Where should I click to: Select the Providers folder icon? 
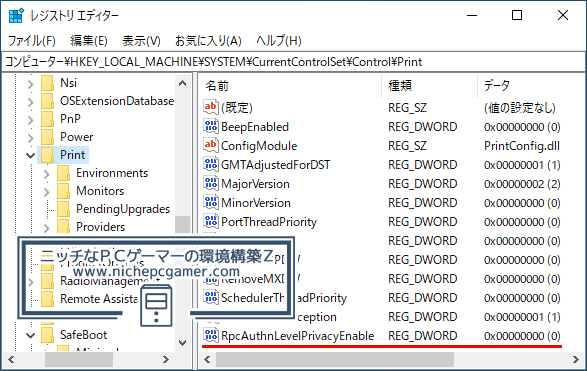(x=64, y=227)
